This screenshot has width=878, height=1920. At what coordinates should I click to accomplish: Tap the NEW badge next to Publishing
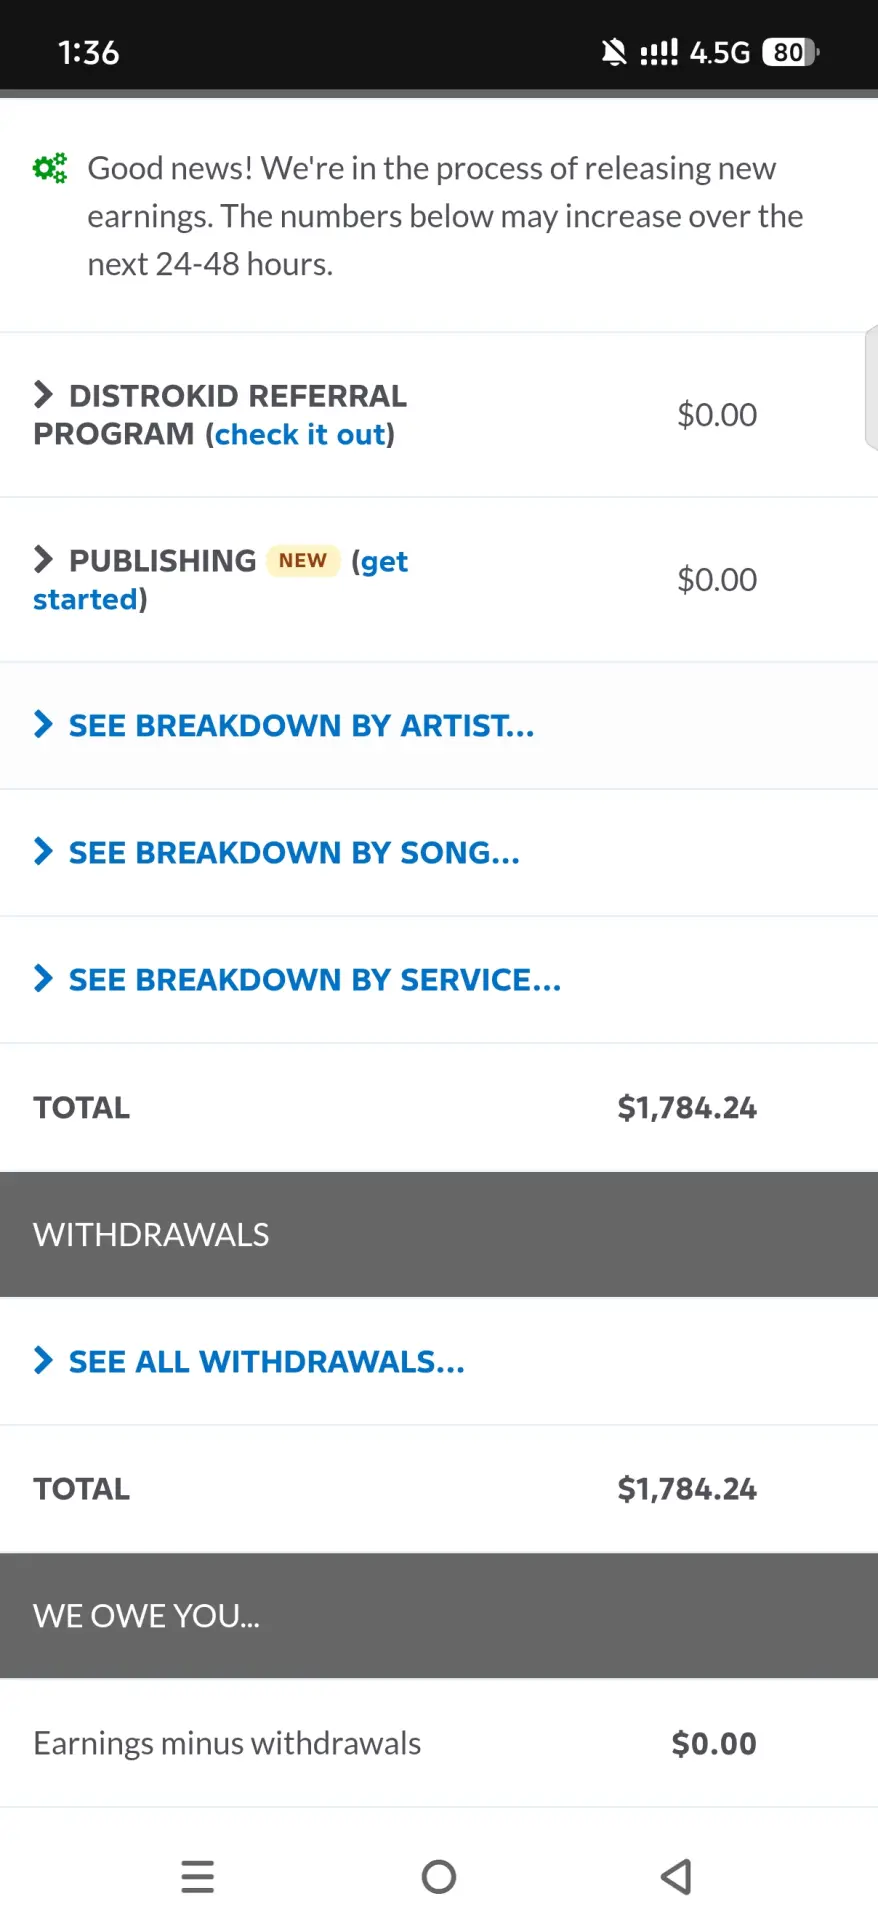coord(303,561)
